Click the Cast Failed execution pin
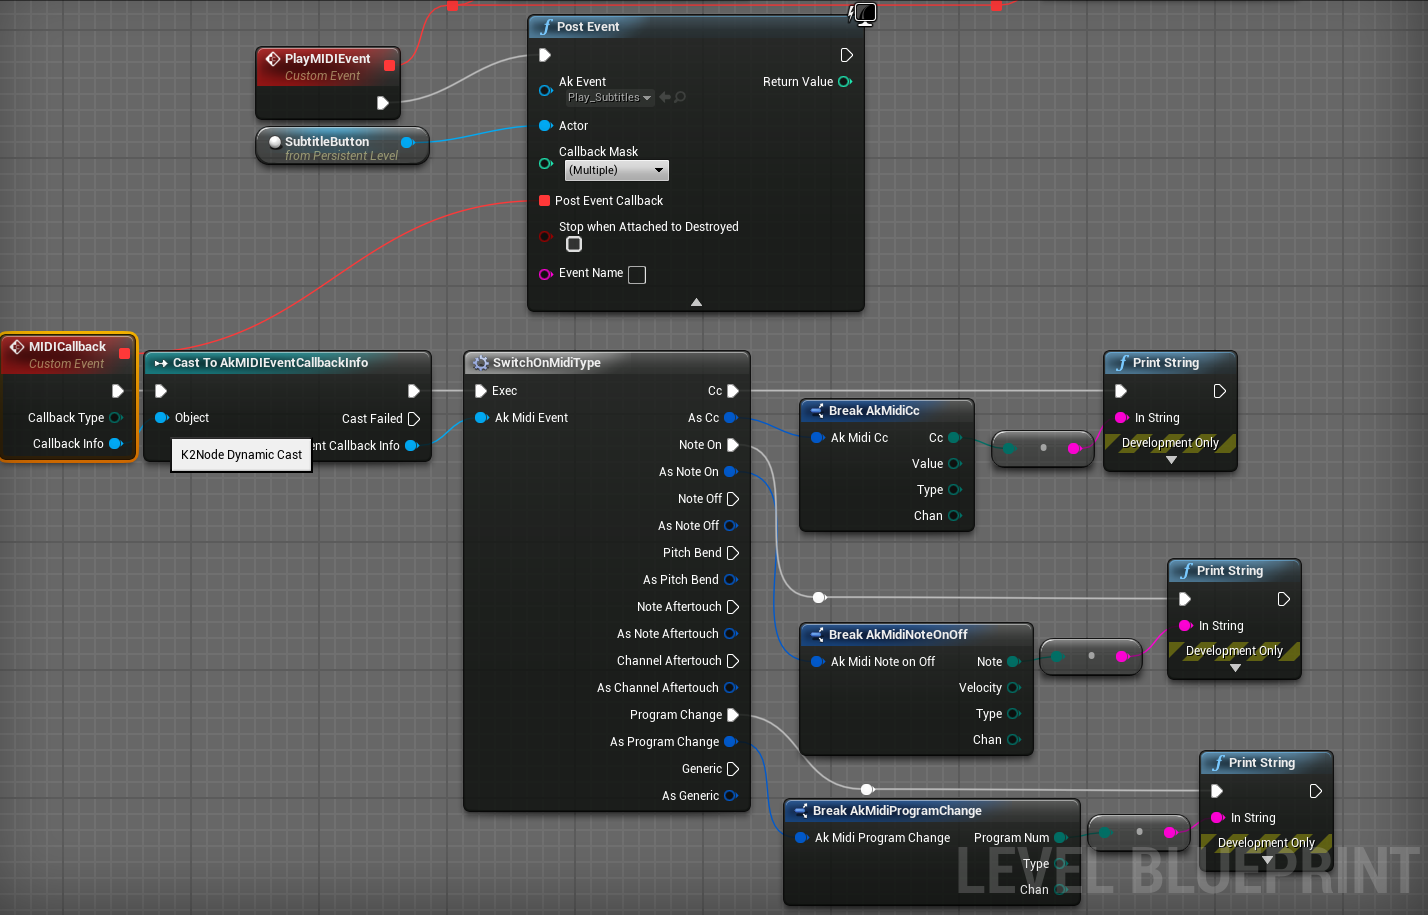 click(x=414, y=419)
